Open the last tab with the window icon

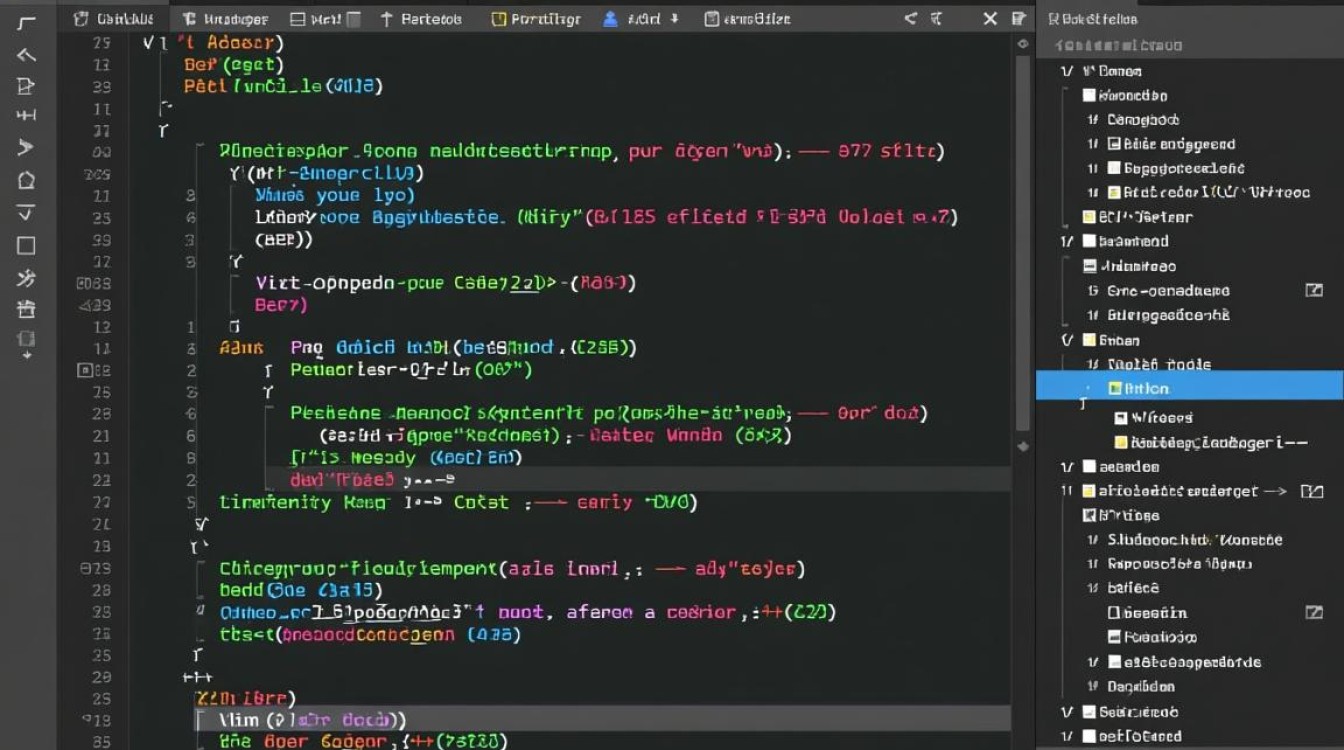747,19
